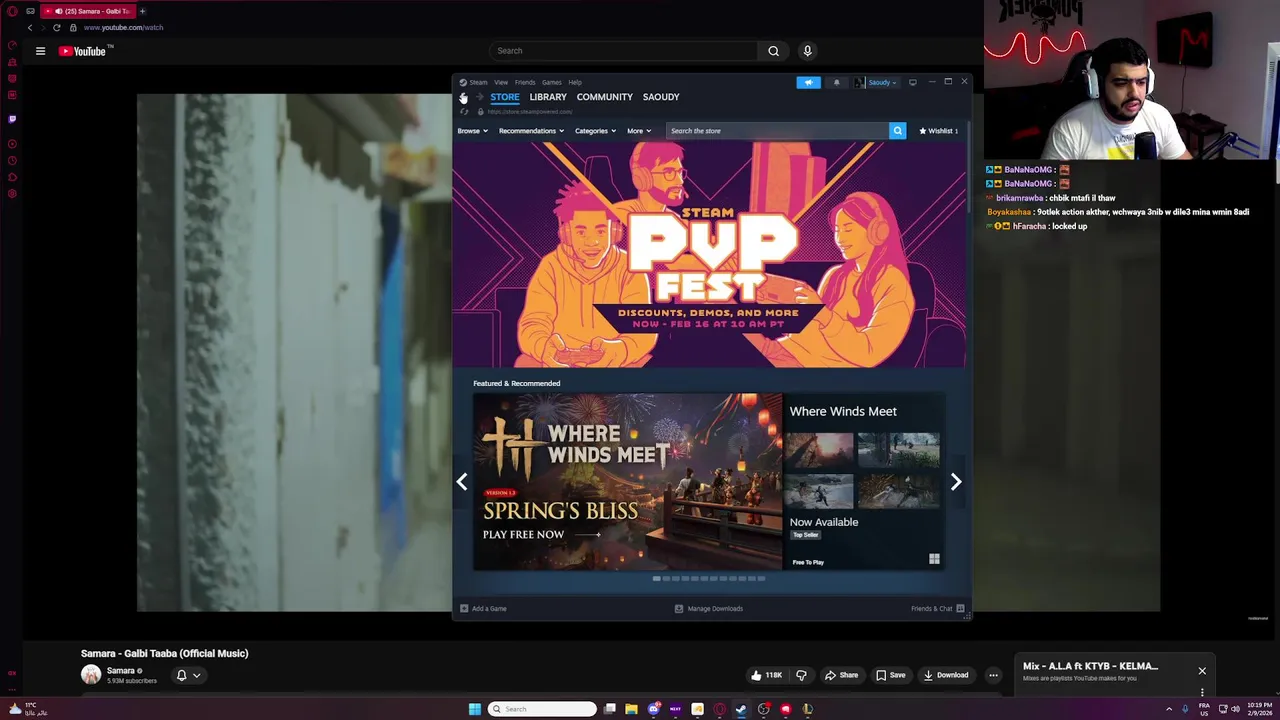The height and width of the screenshot is (720, 1280).
Task: Reload the Steam store page
Action: point(463,111)
